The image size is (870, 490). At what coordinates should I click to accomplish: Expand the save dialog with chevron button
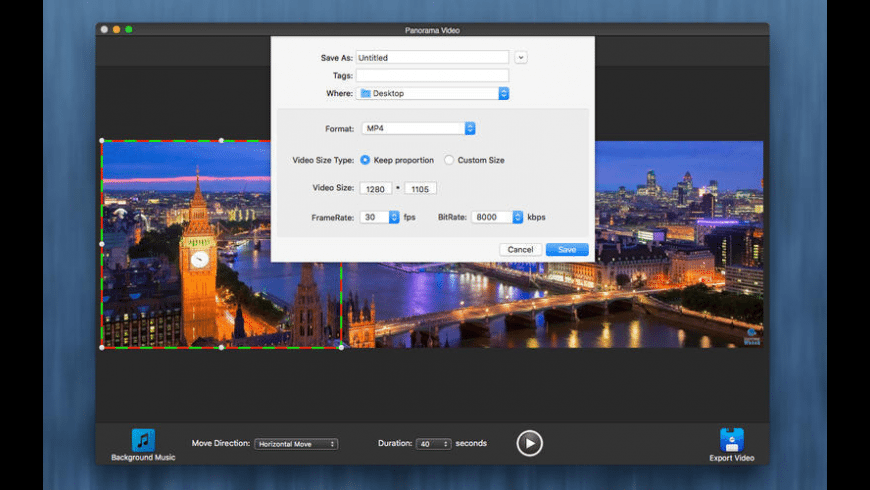pos(520,57)
